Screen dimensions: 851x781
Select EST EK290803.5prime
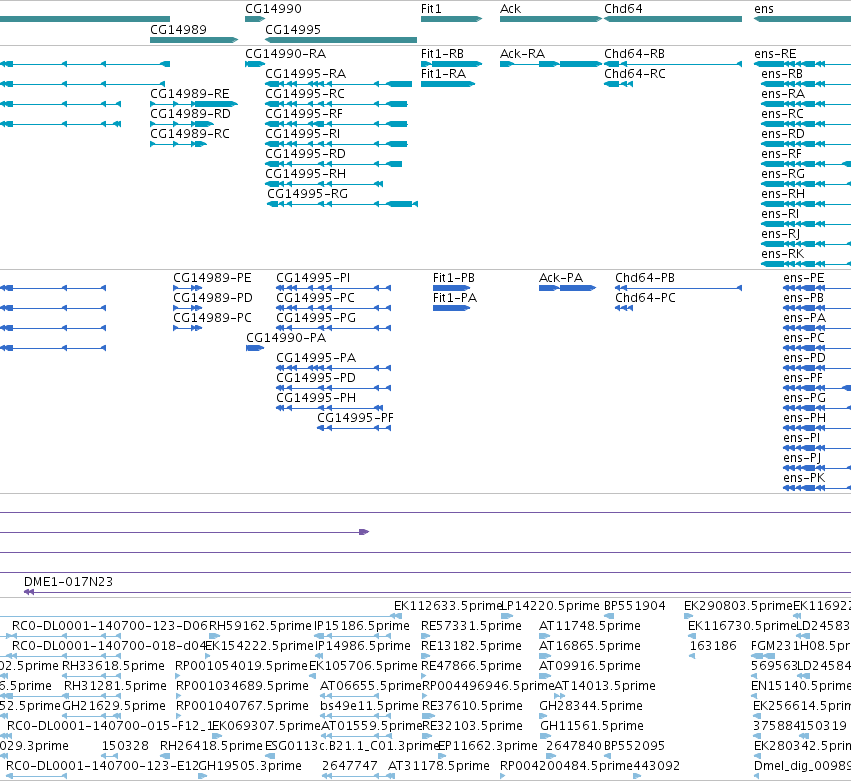click(738, 606)
